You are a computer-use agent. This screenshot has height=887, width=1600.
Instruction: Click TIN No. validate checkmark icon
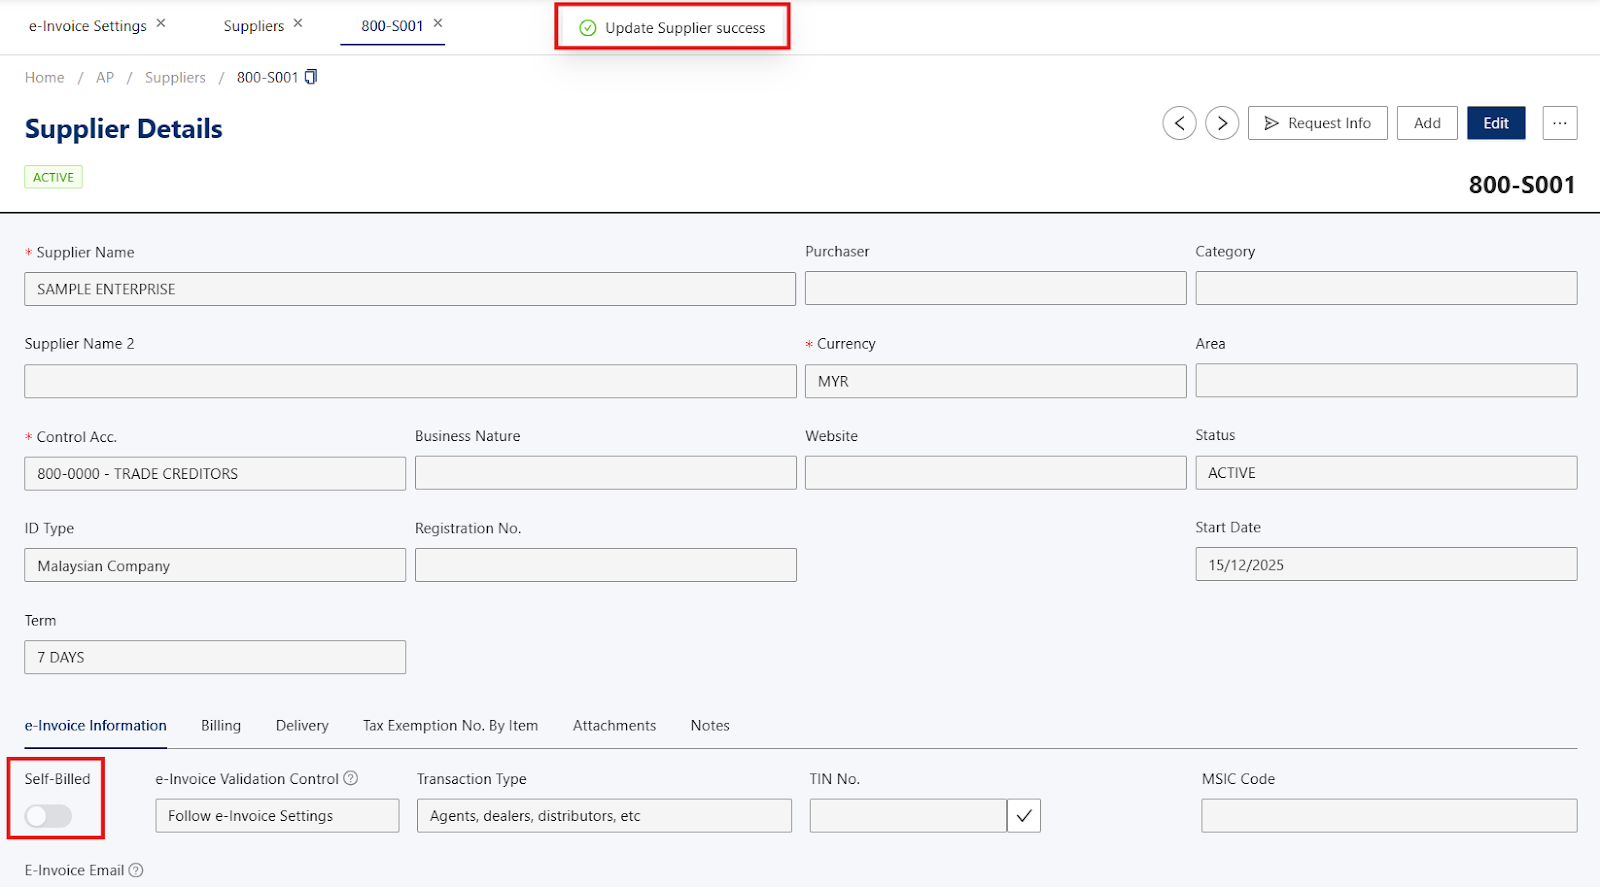click(1024, 816)
